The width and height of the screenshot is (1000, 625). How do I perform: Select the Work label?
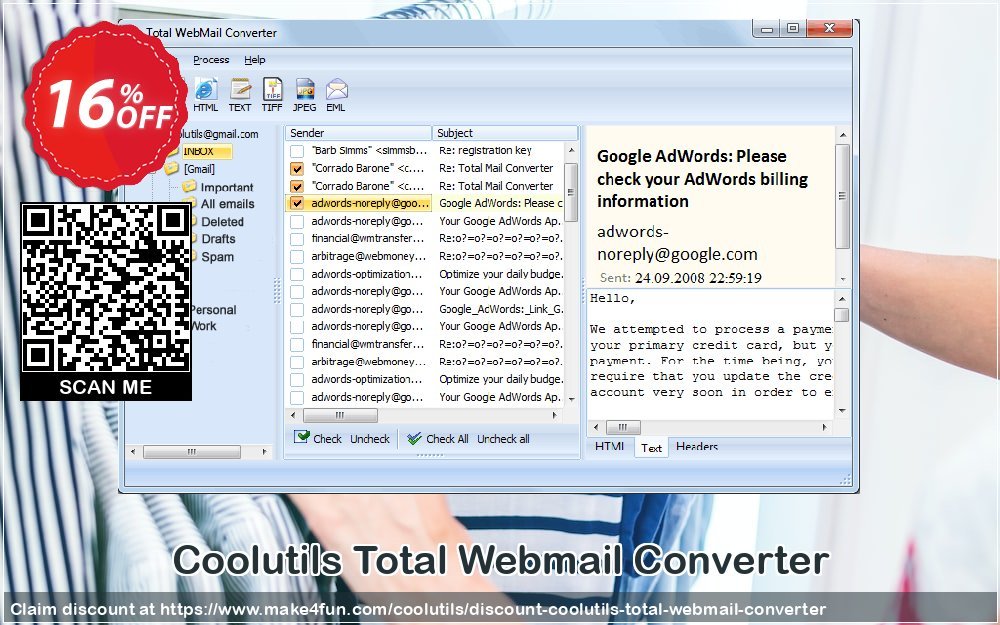pyautogui.click(x=204, y=326)
